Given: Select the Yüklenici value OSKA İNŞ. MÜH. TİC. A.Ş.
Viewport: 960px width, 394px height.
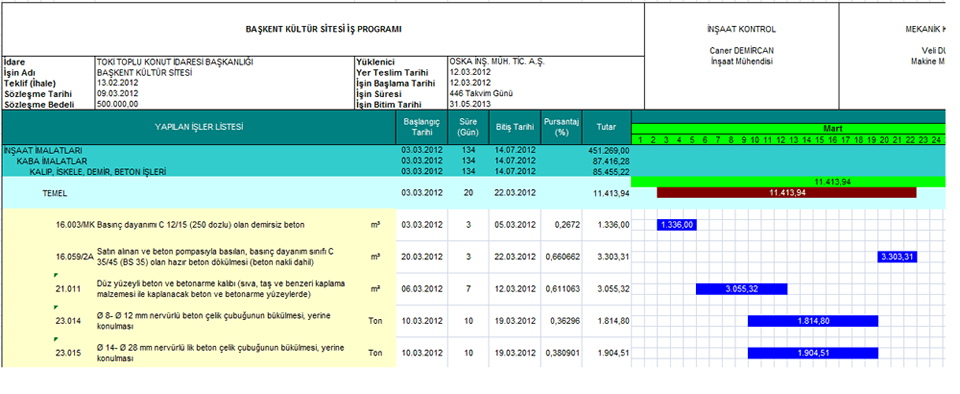Looking at the screenshot, I should click(x=497, y=62).
